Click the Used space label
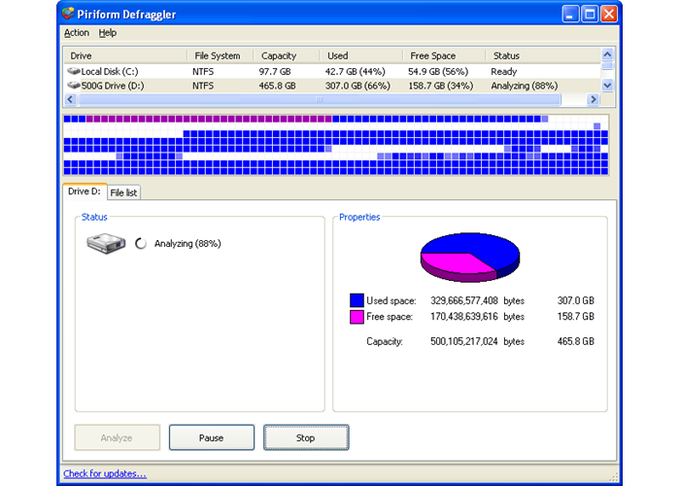The width and height of the screenshot is (680, 486). pos(391,300)
